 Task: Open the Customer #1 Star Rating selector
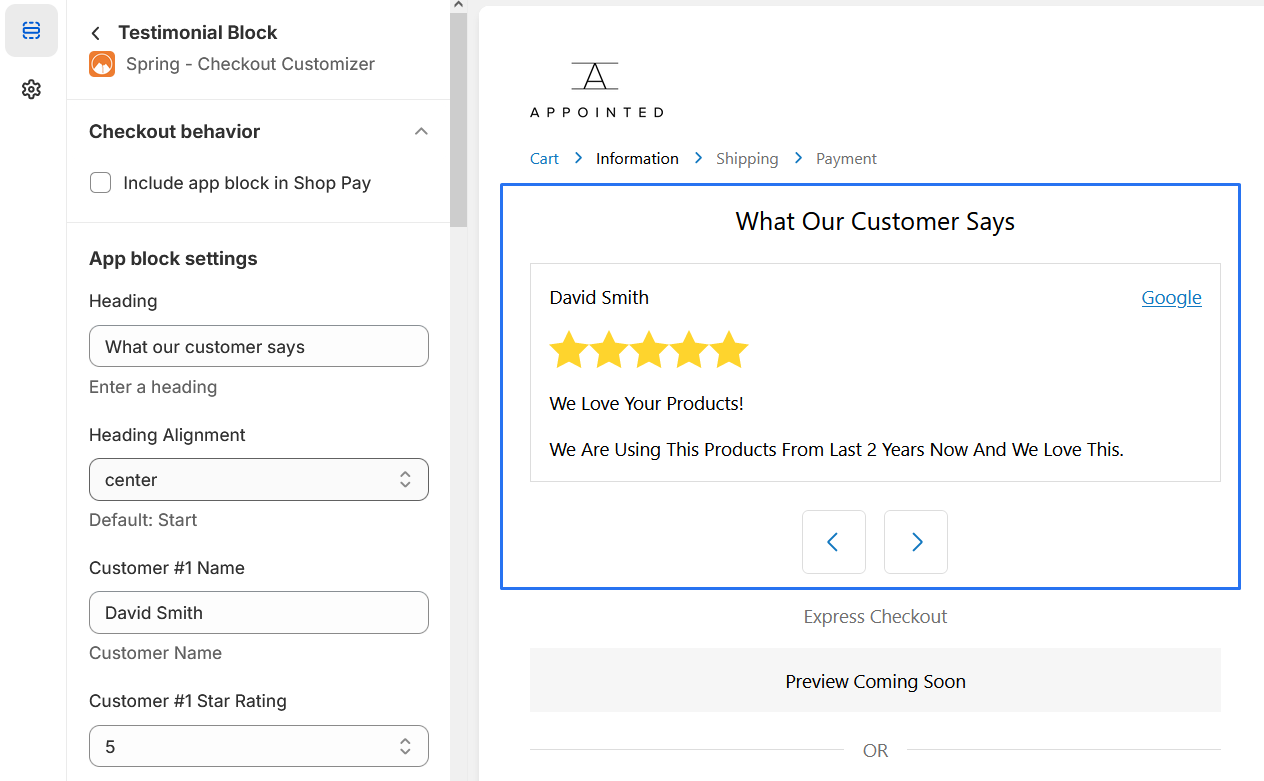tap(258, 746)
